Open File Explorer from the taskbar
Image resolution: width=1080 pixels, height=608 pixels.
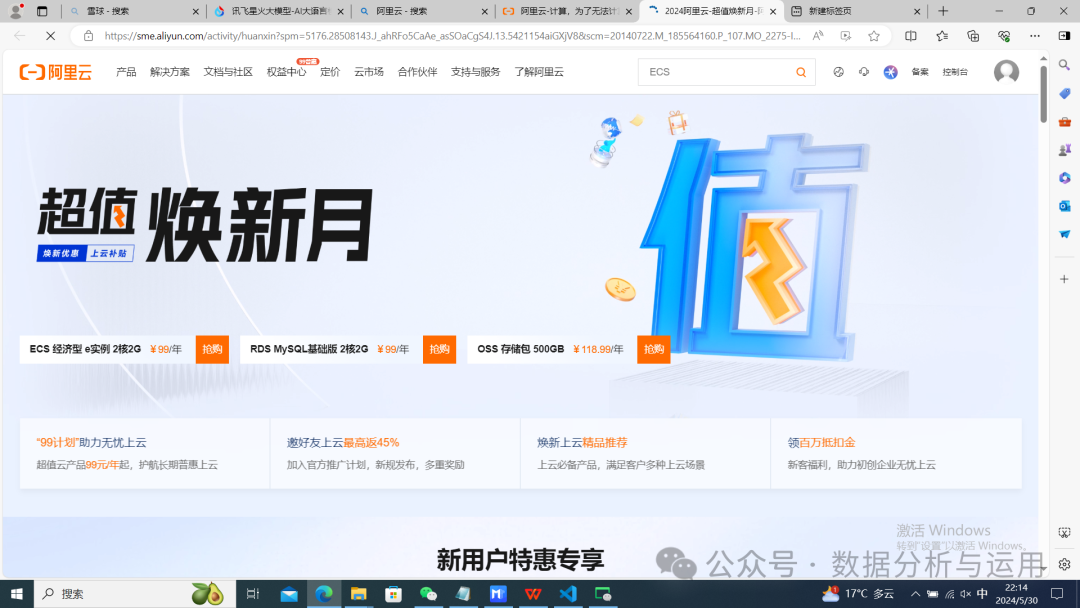coord(358,594)
